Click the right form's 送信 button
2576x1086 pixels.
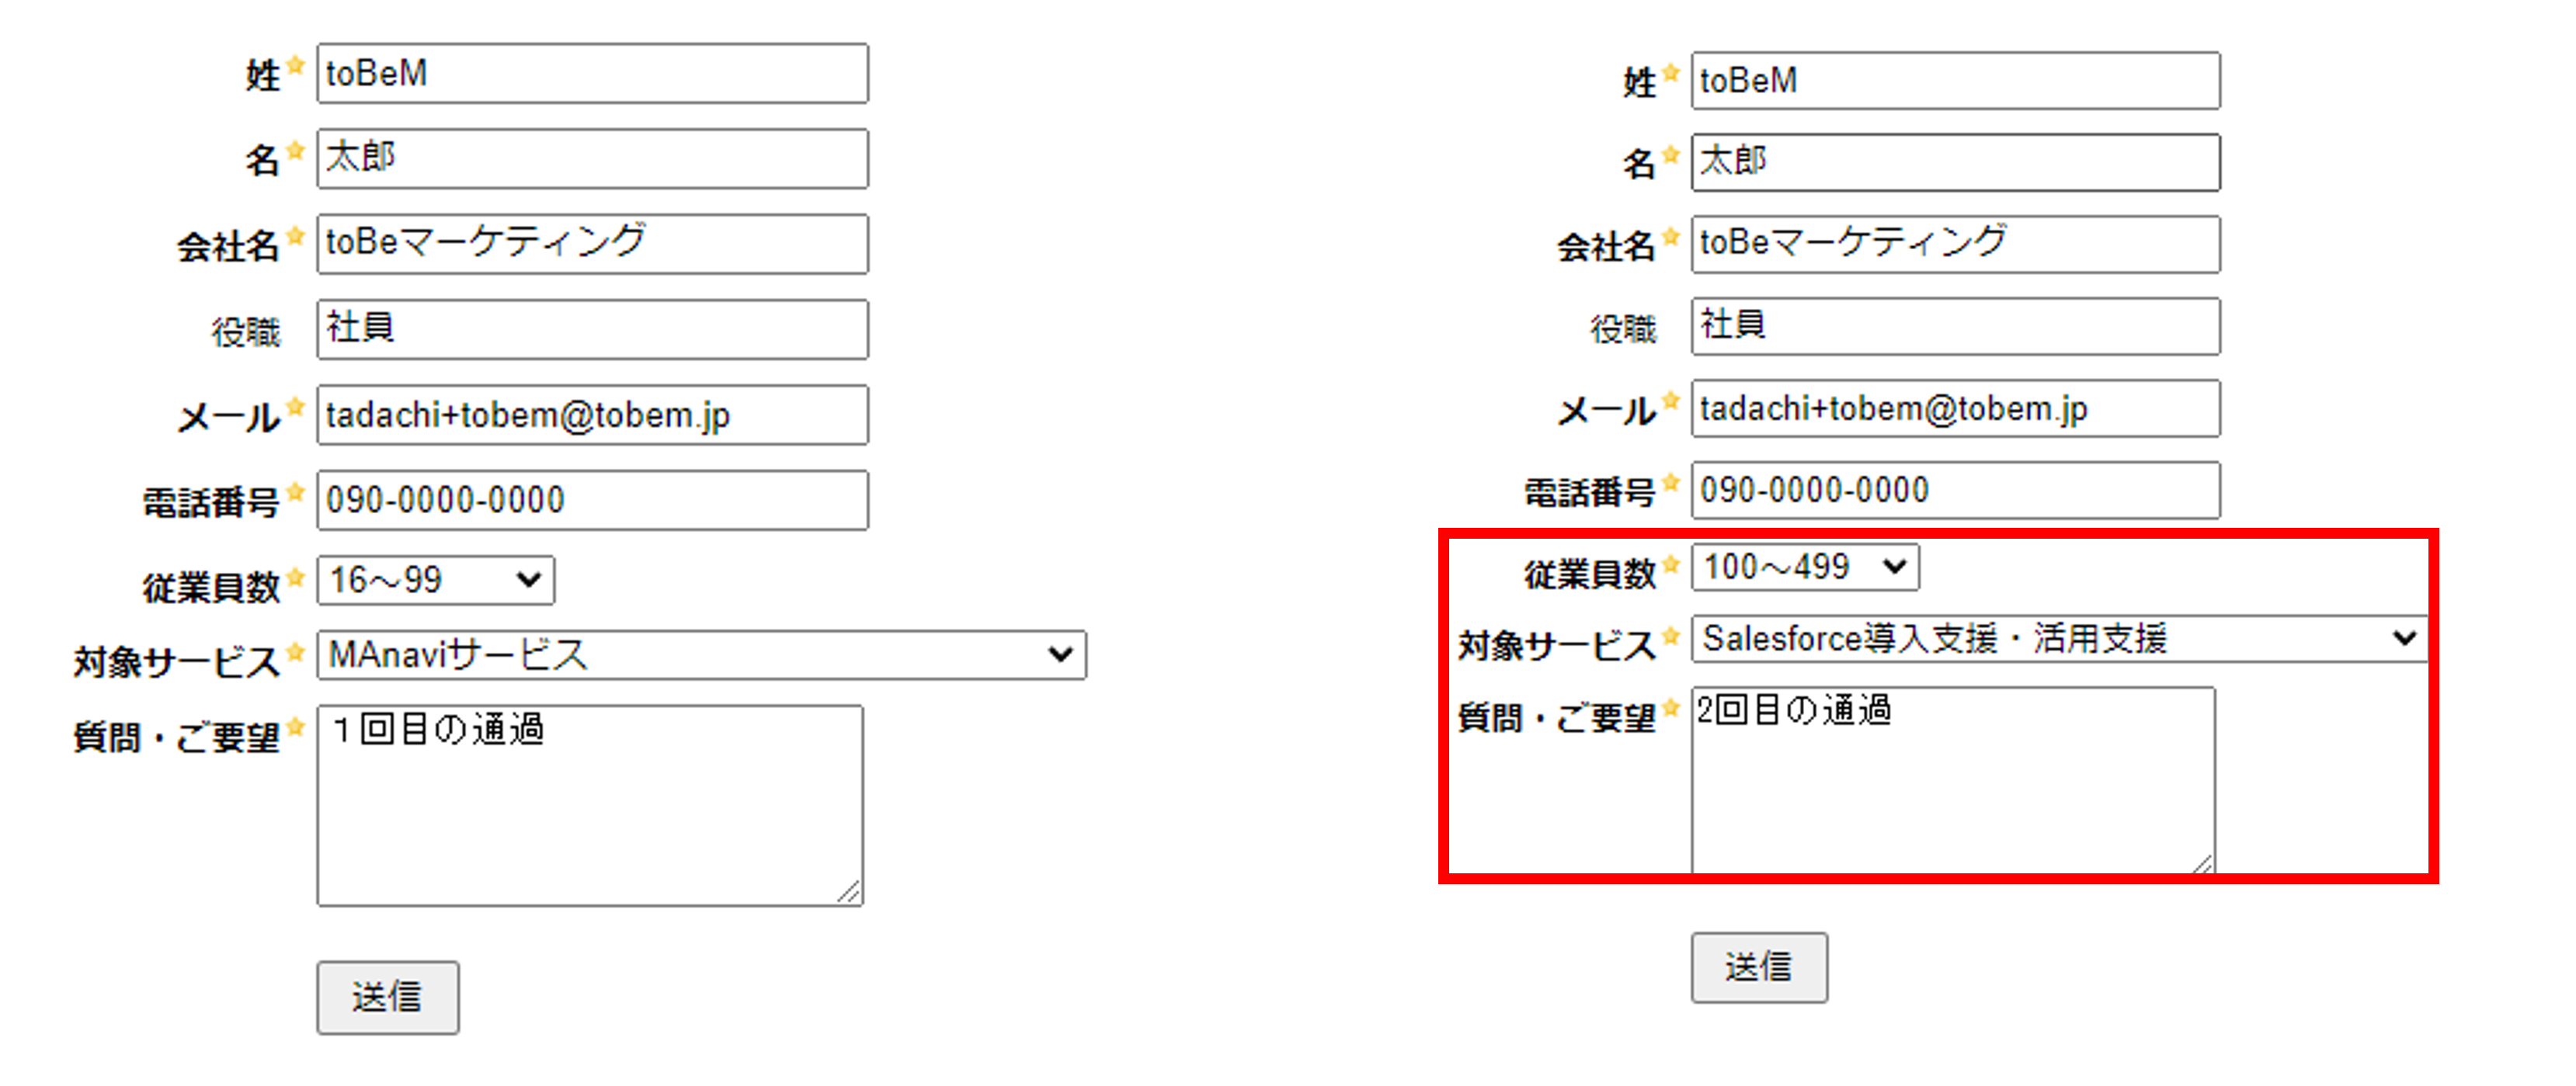pos(1759,967)
